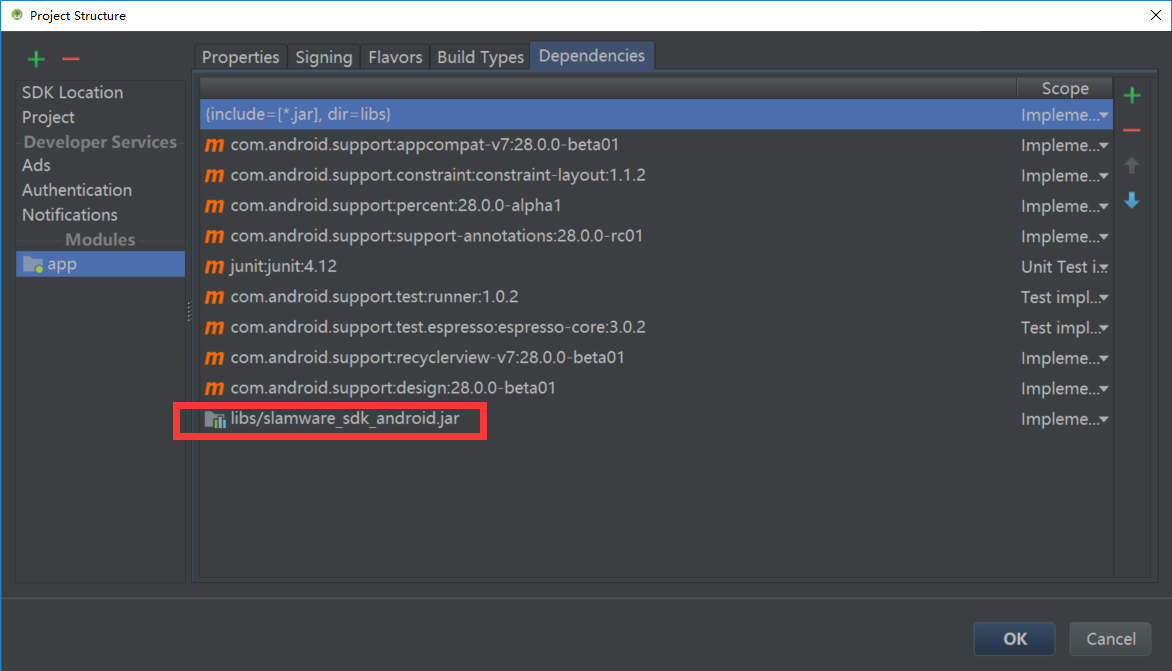Click the Maven icon for recyclerview-v7 dependency

point(215,358)
